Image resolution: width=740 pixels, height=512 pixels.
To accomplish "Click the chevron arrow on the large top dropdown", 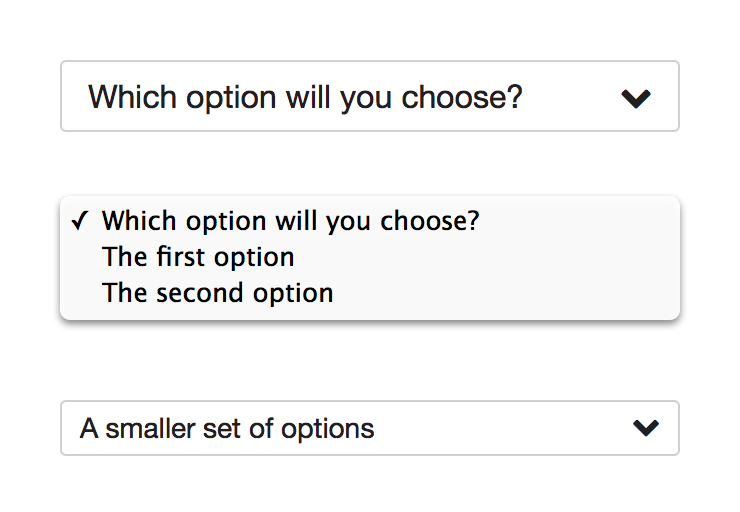I will 636,98.
